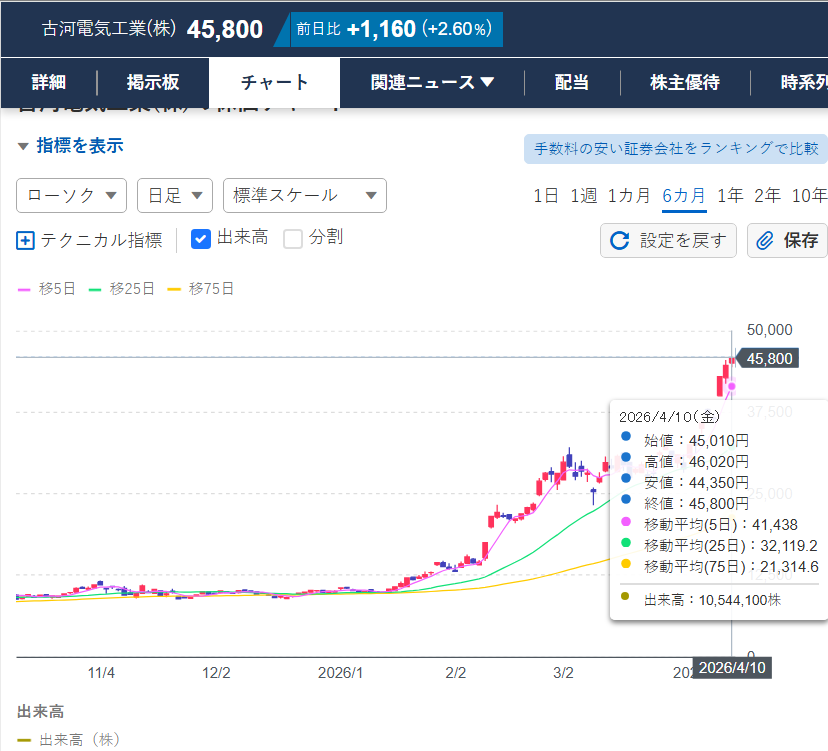The height and width of the screenshot is (751, 828).
Task: Click the yellow 出来高（株） legend swatch
Action: (24, 736)
